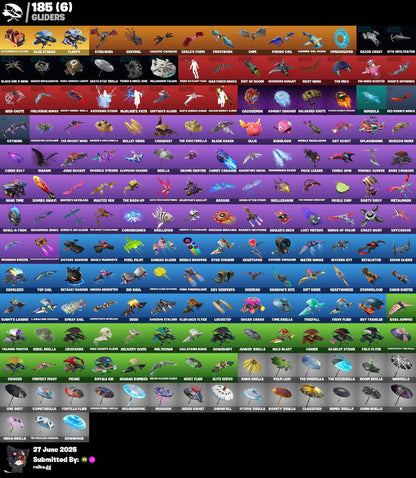The image size is (416, 478).
Task: Choose the Blue Streak glider
Action: pos(45,40)
